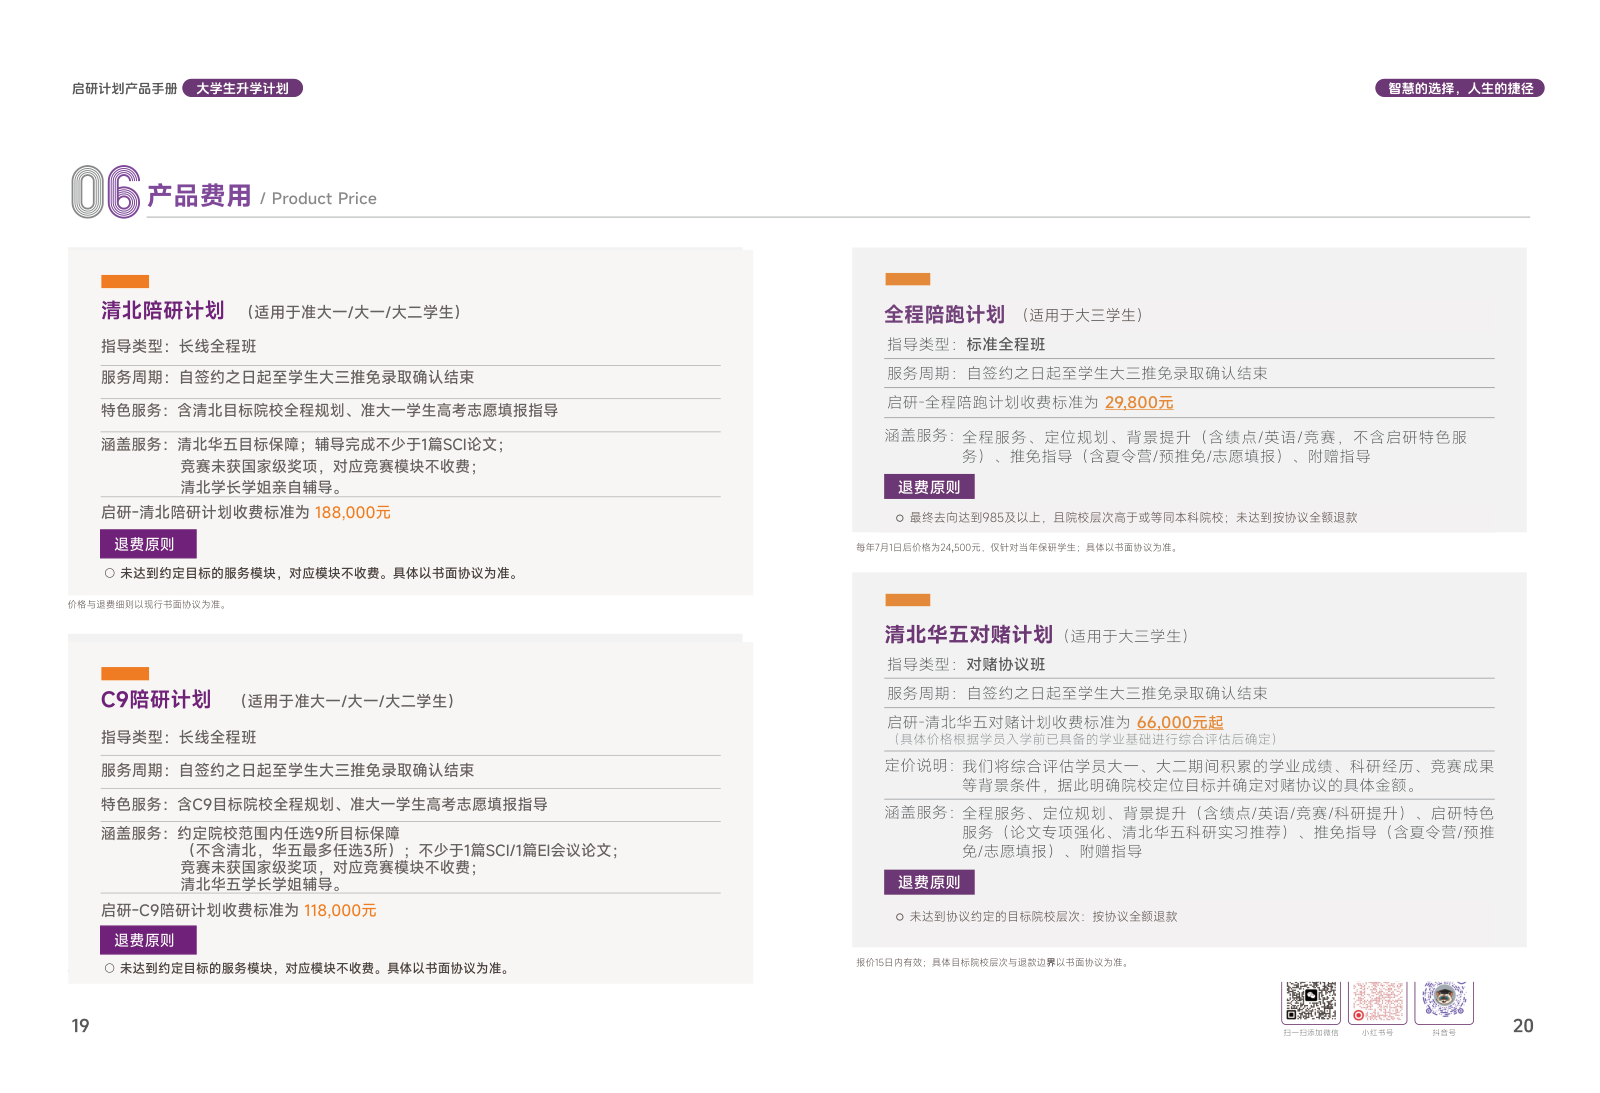Click the 188,000元 price

pos(353,512)
